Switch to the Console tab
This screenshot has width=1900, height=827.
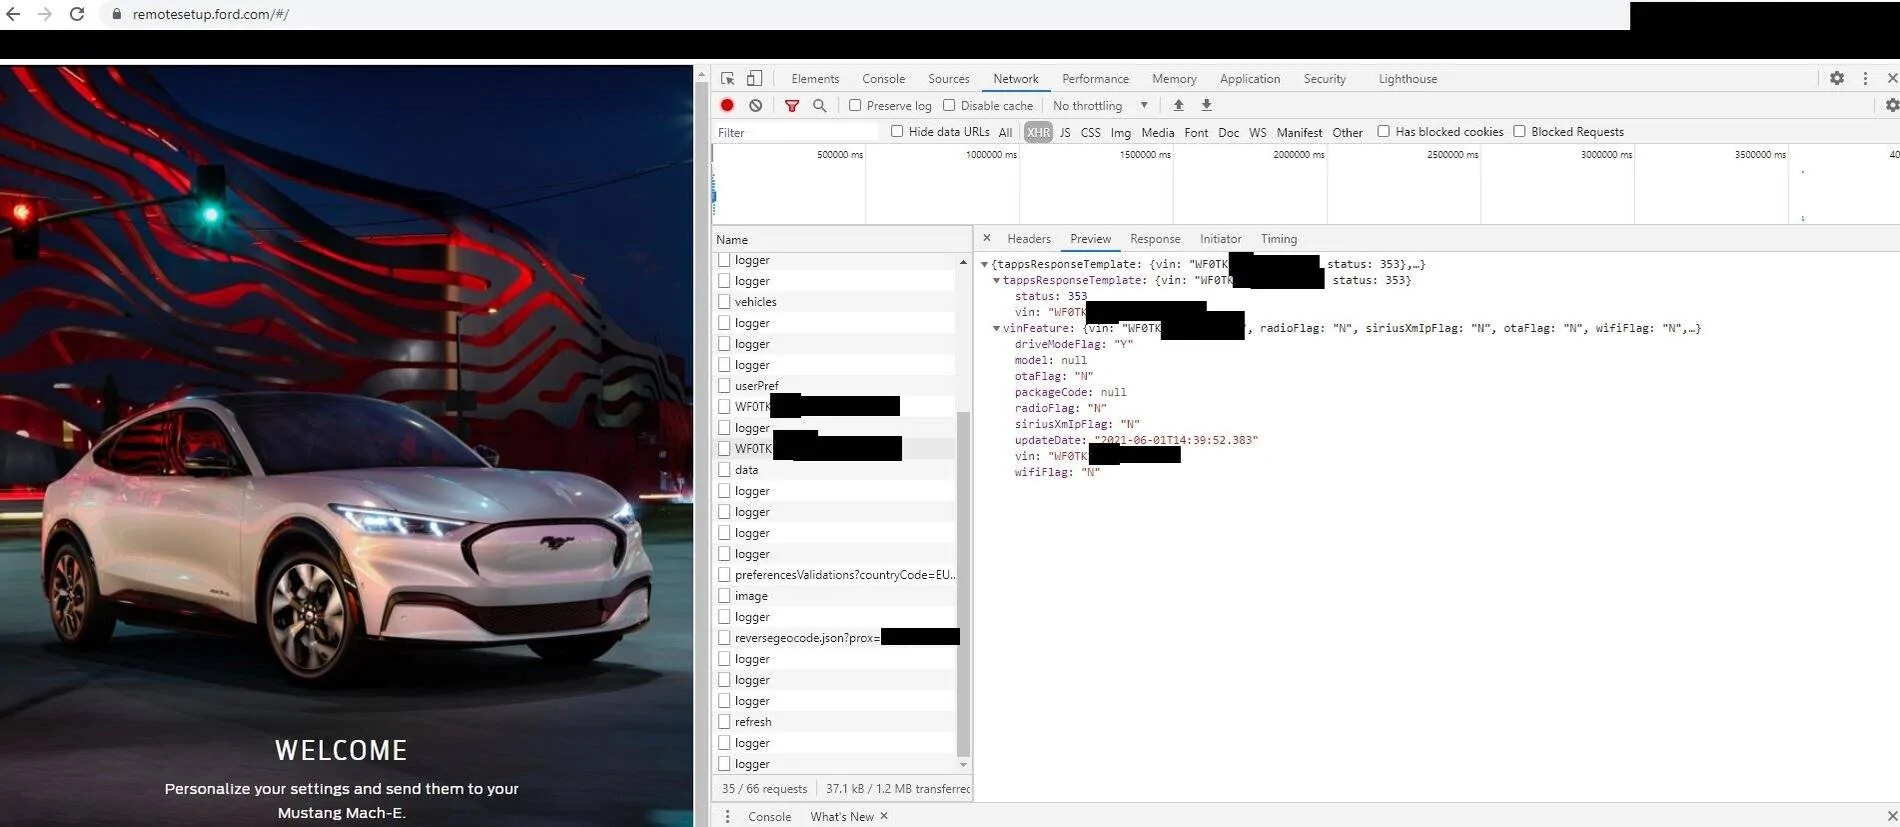884,79
